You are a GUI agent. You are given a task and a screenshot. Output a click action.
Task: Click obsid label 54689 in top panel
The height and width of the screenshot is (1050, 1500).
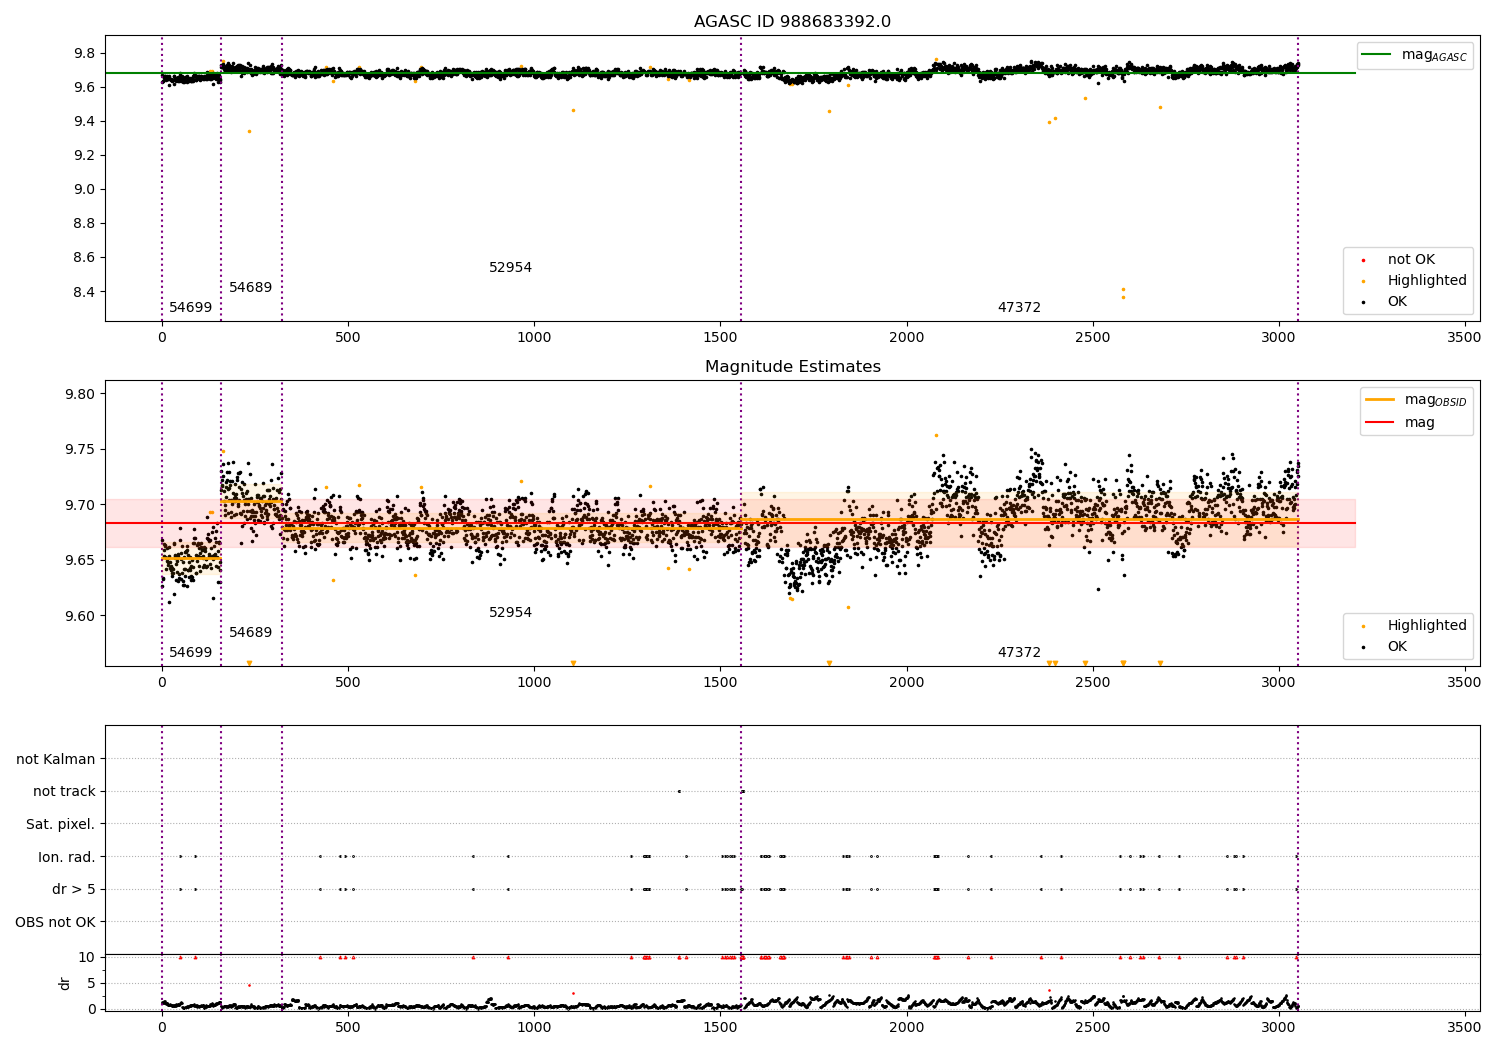click(250, 288)
